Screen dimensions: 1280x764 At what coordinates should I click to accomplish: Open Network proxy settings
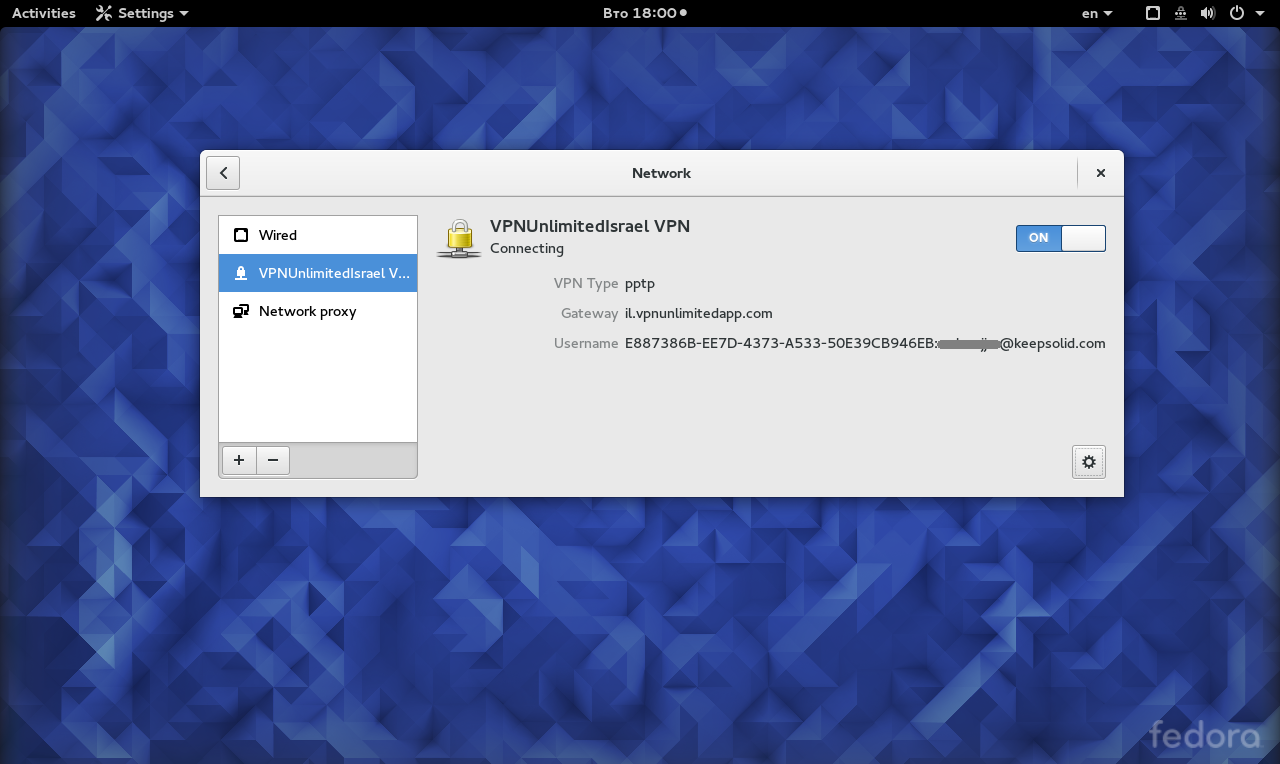point(318,311)
